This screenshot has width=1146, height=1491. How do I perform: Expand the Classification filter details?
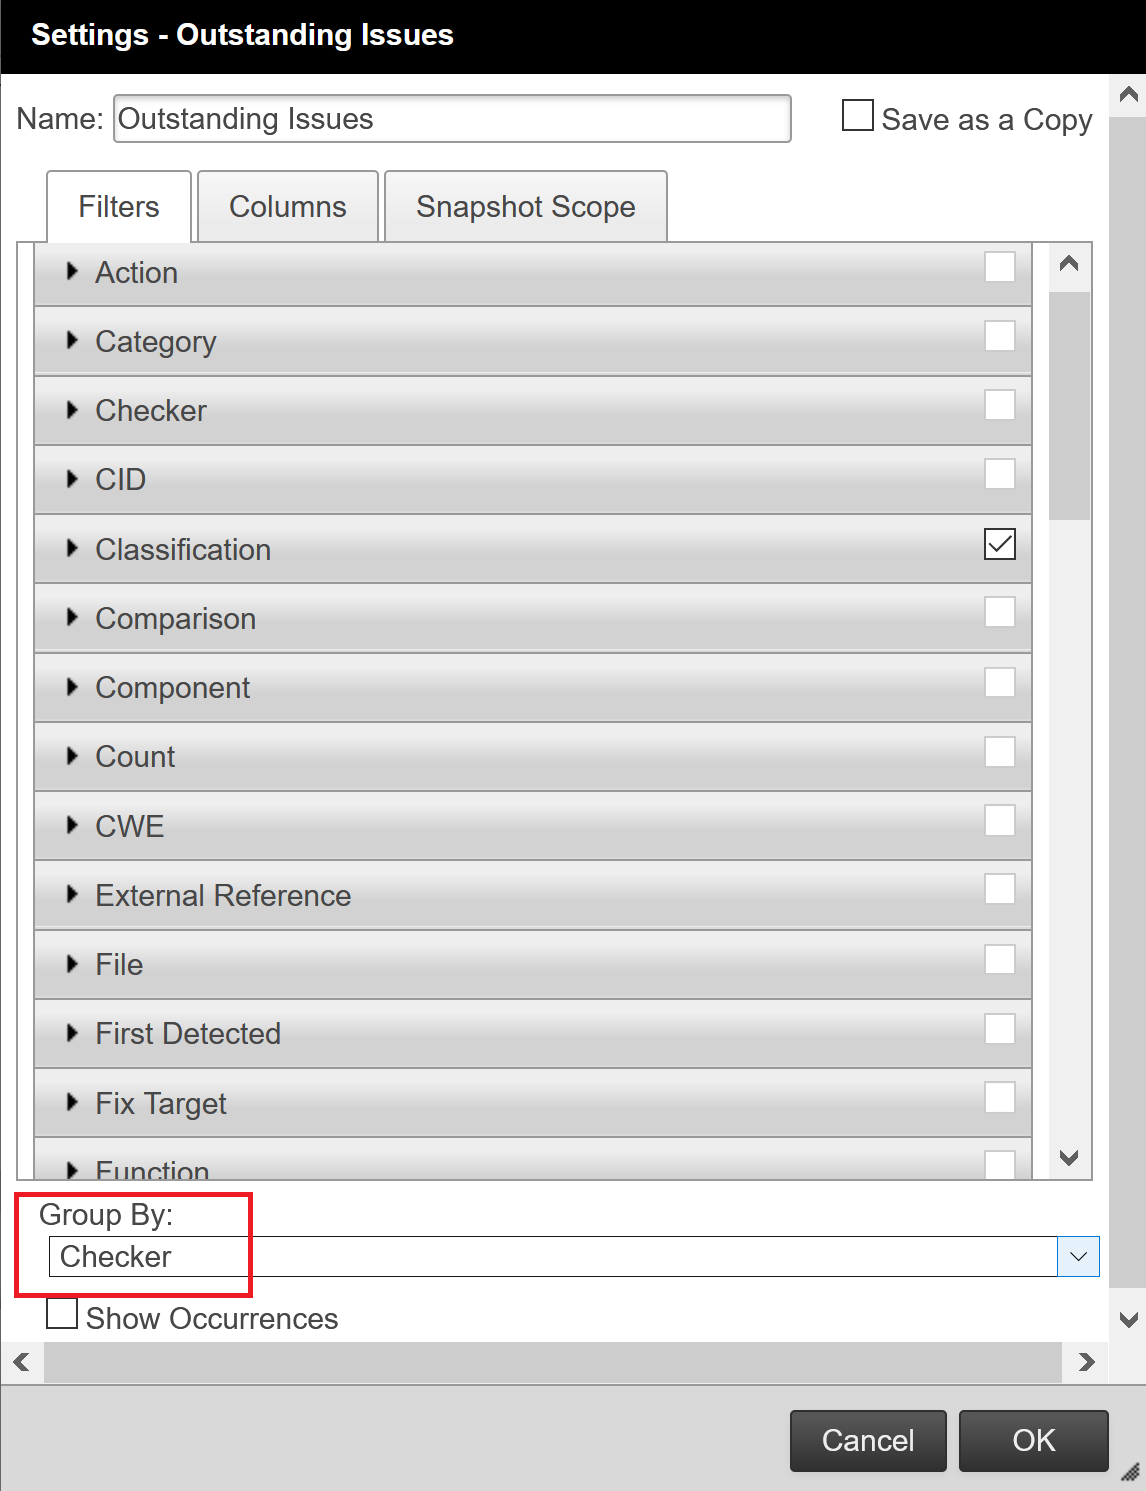coord(71,549)
